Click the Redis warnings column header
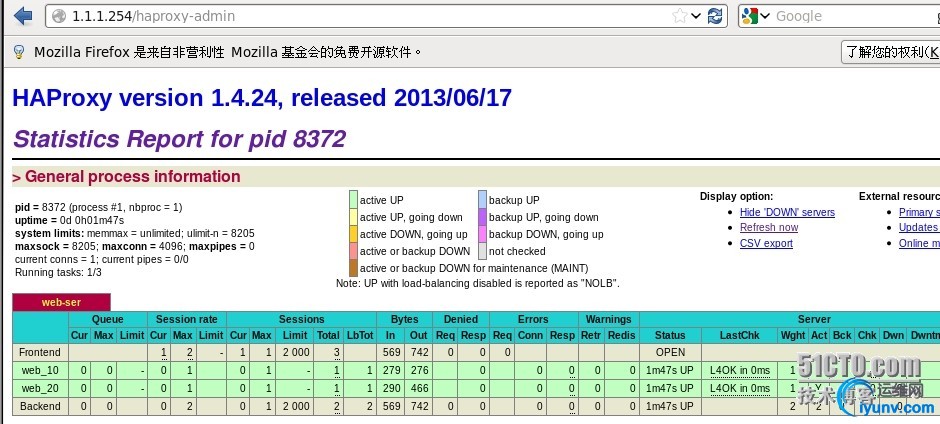The width and height of the screenshot is (940, 424). click(622, 336)
